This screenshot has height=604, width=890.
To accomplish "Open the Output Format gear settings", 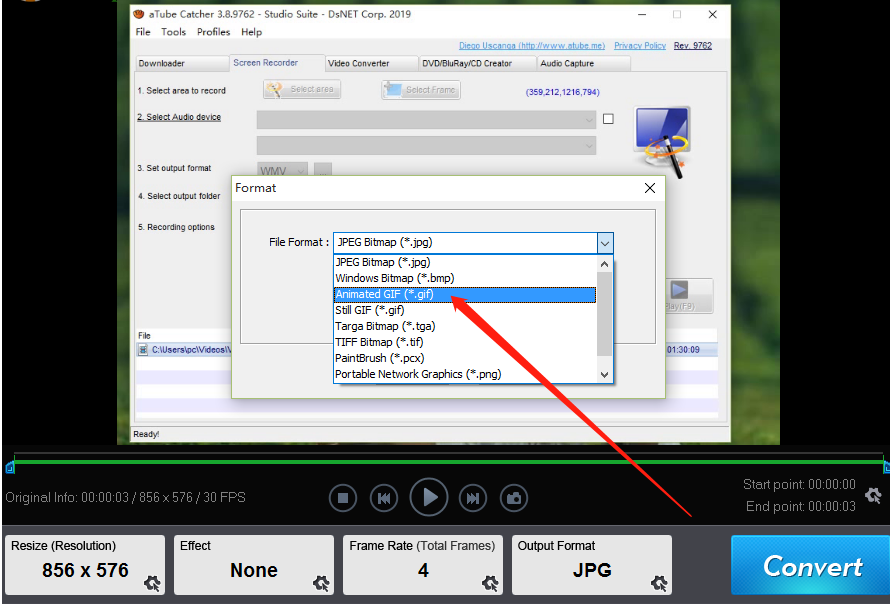I will 659,583.
